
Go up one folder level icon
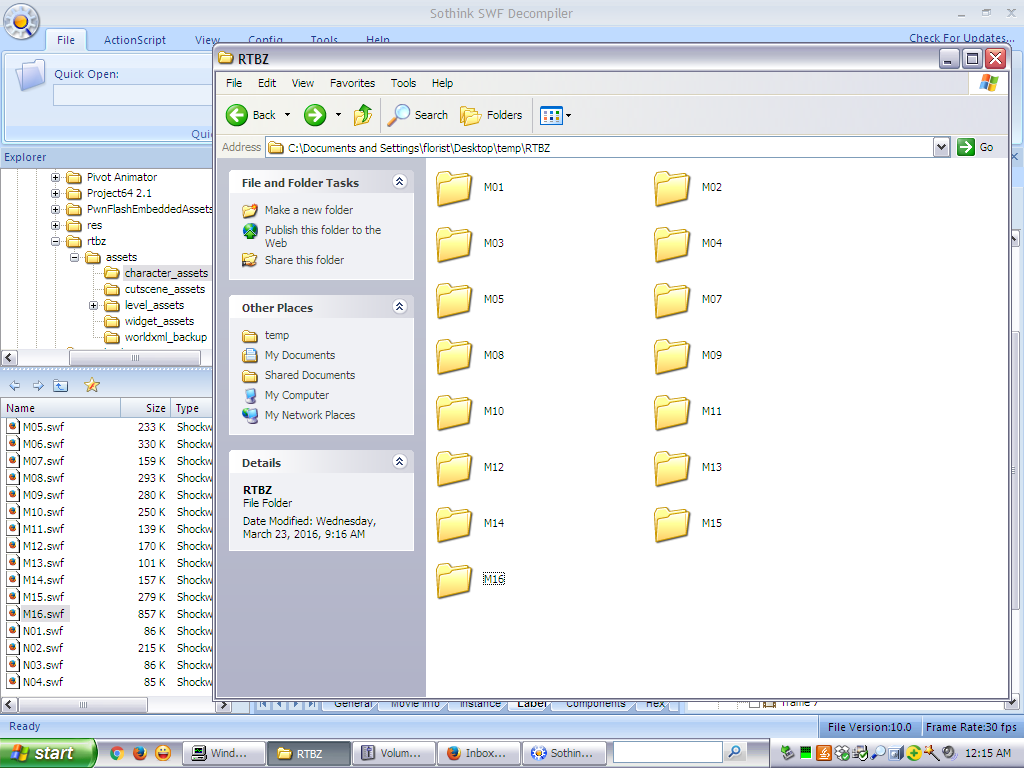(x=362, y=115)
